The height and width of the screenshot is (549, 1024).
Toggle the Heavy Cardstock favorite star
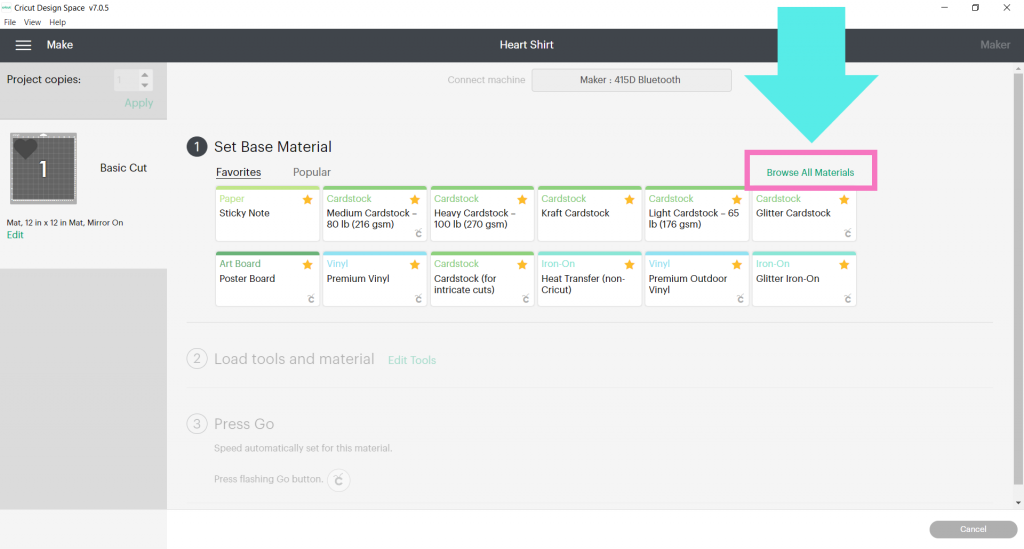click(522, 200)
